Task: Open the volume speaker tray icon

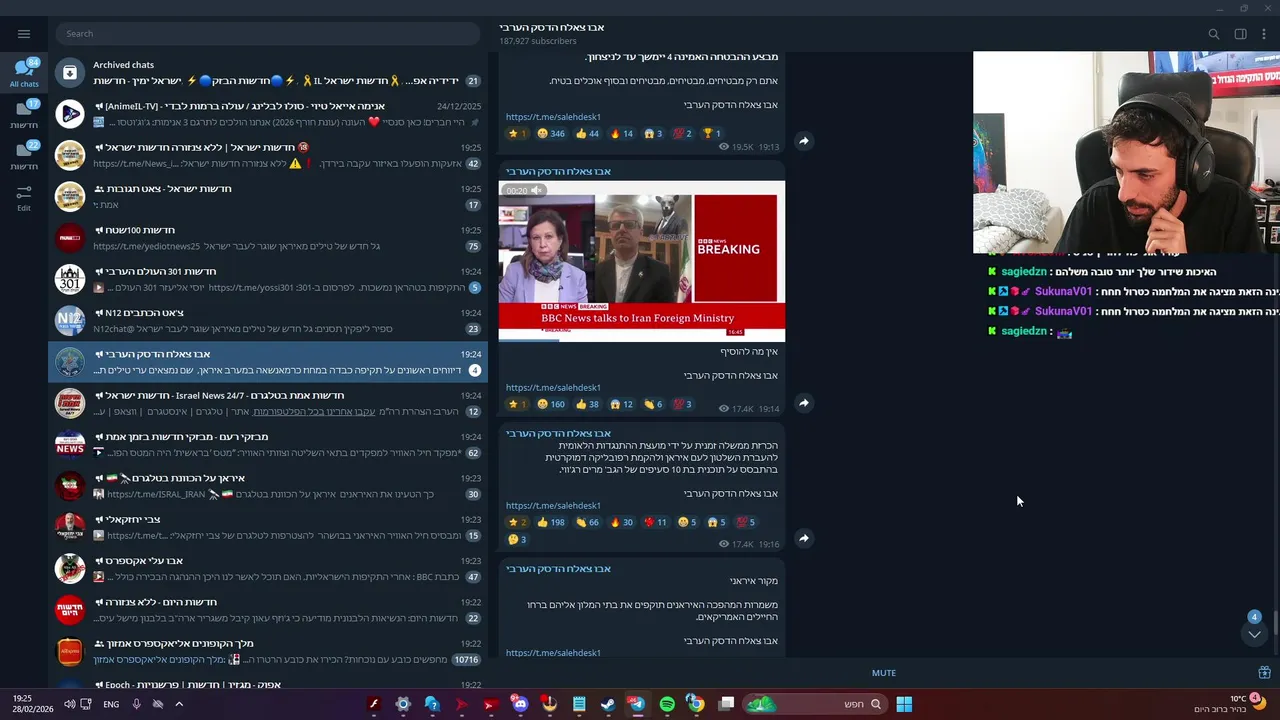Action: (70, 704)
